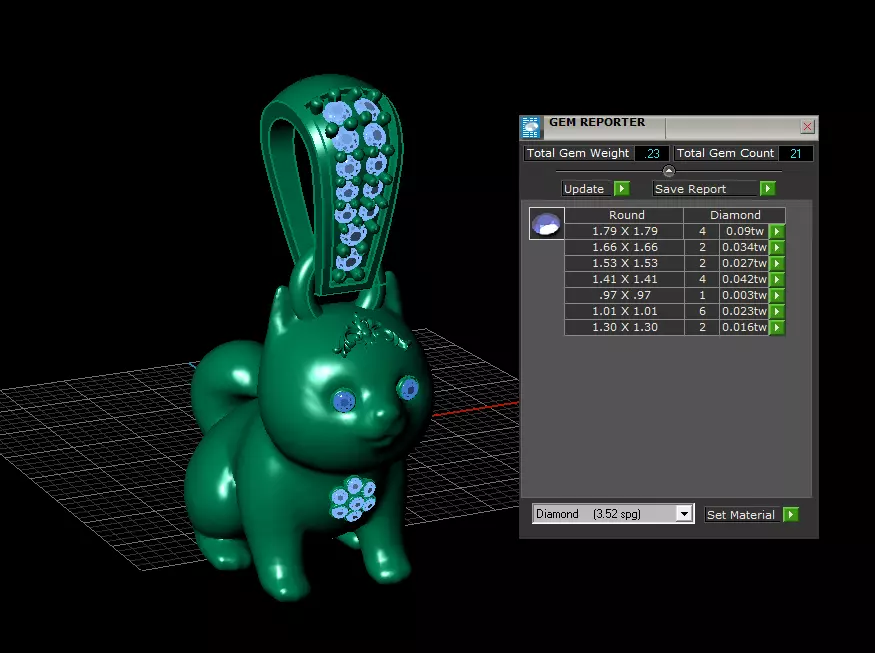The image size is (875, 653).
Task: Click the 0.09tw weight cell
Action: click(x=744, y=231)
